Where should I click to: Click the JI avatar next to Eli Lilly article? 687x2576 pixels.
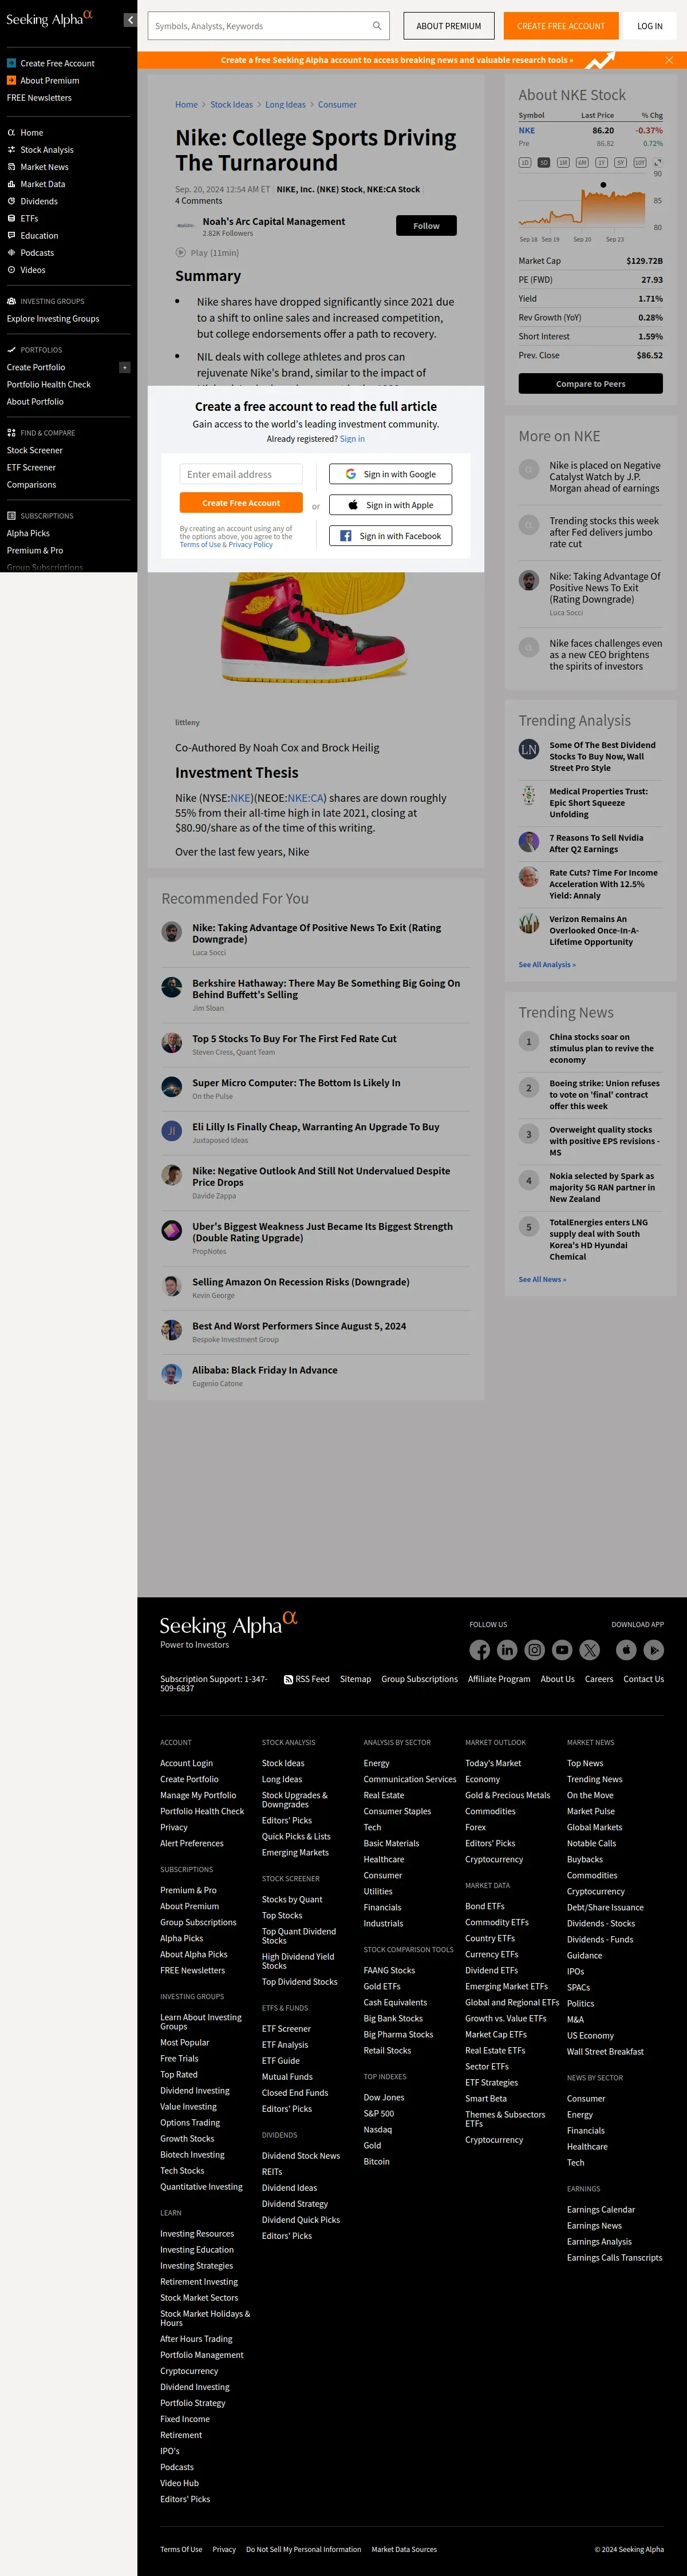pos(172,1131)
